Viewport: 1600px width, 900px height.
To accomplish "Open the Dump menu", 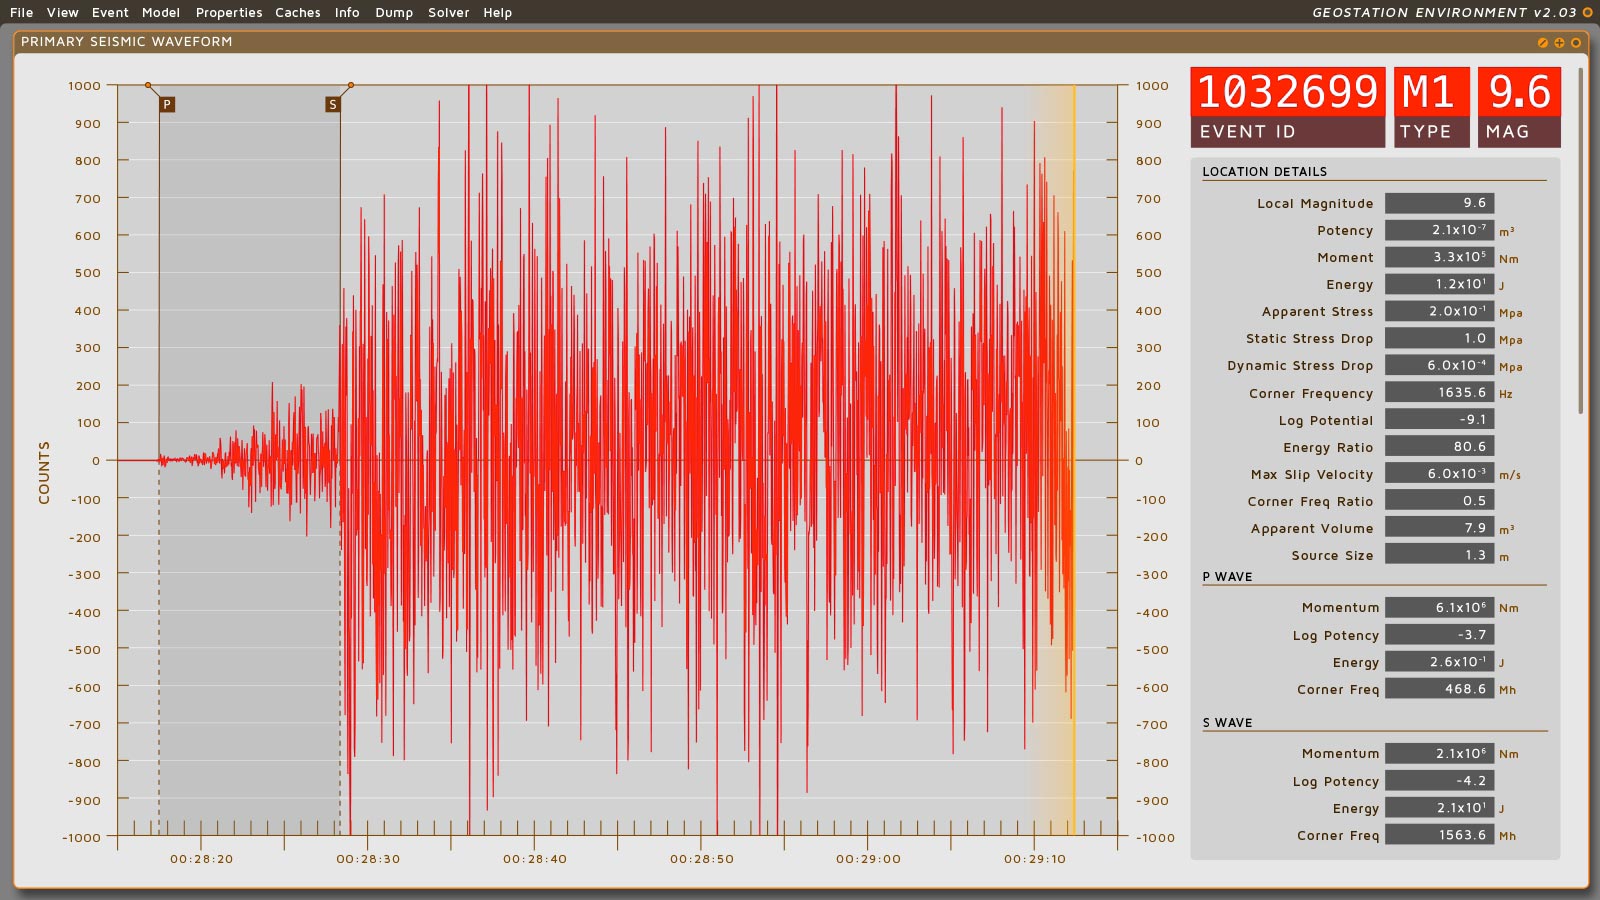I will [x=394, y=13].
